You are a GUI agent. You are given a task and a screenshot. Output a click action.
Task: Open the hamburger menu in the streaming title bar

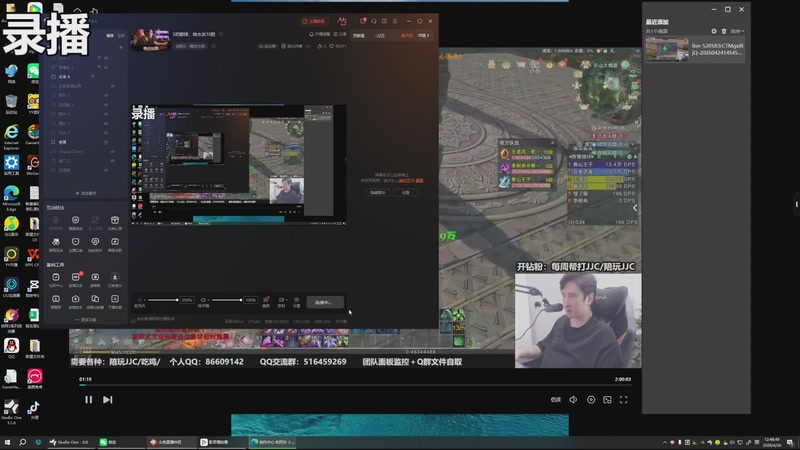(x=395, y=21)
